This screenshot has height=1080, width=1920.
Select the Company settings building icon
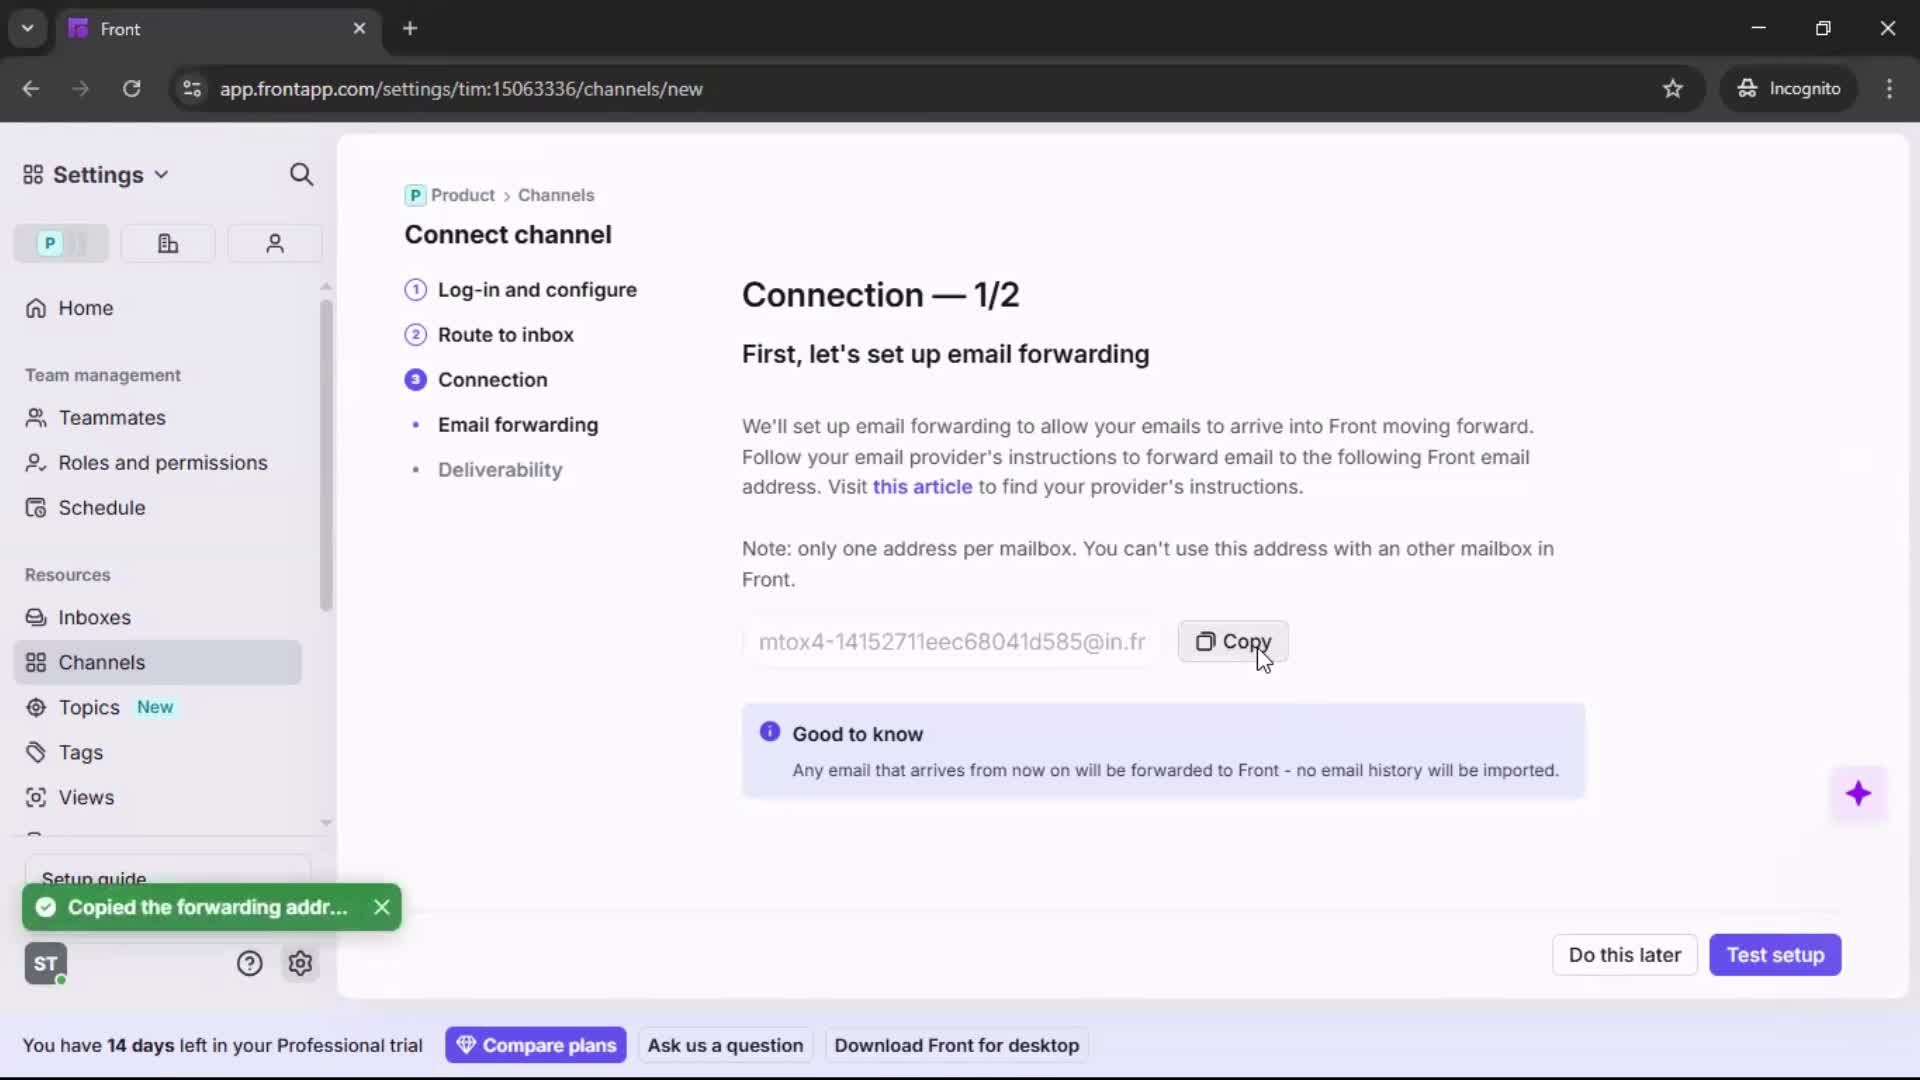point(168,243)
